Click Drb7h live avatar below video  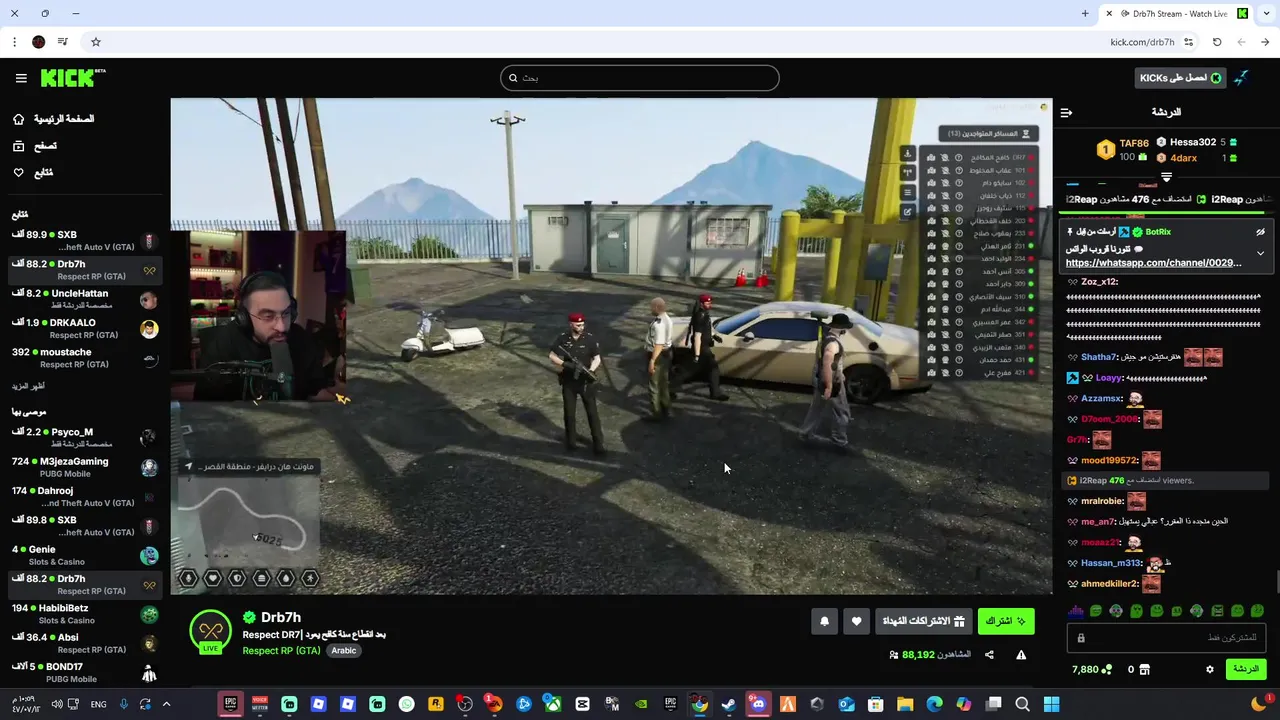[210, 632]
